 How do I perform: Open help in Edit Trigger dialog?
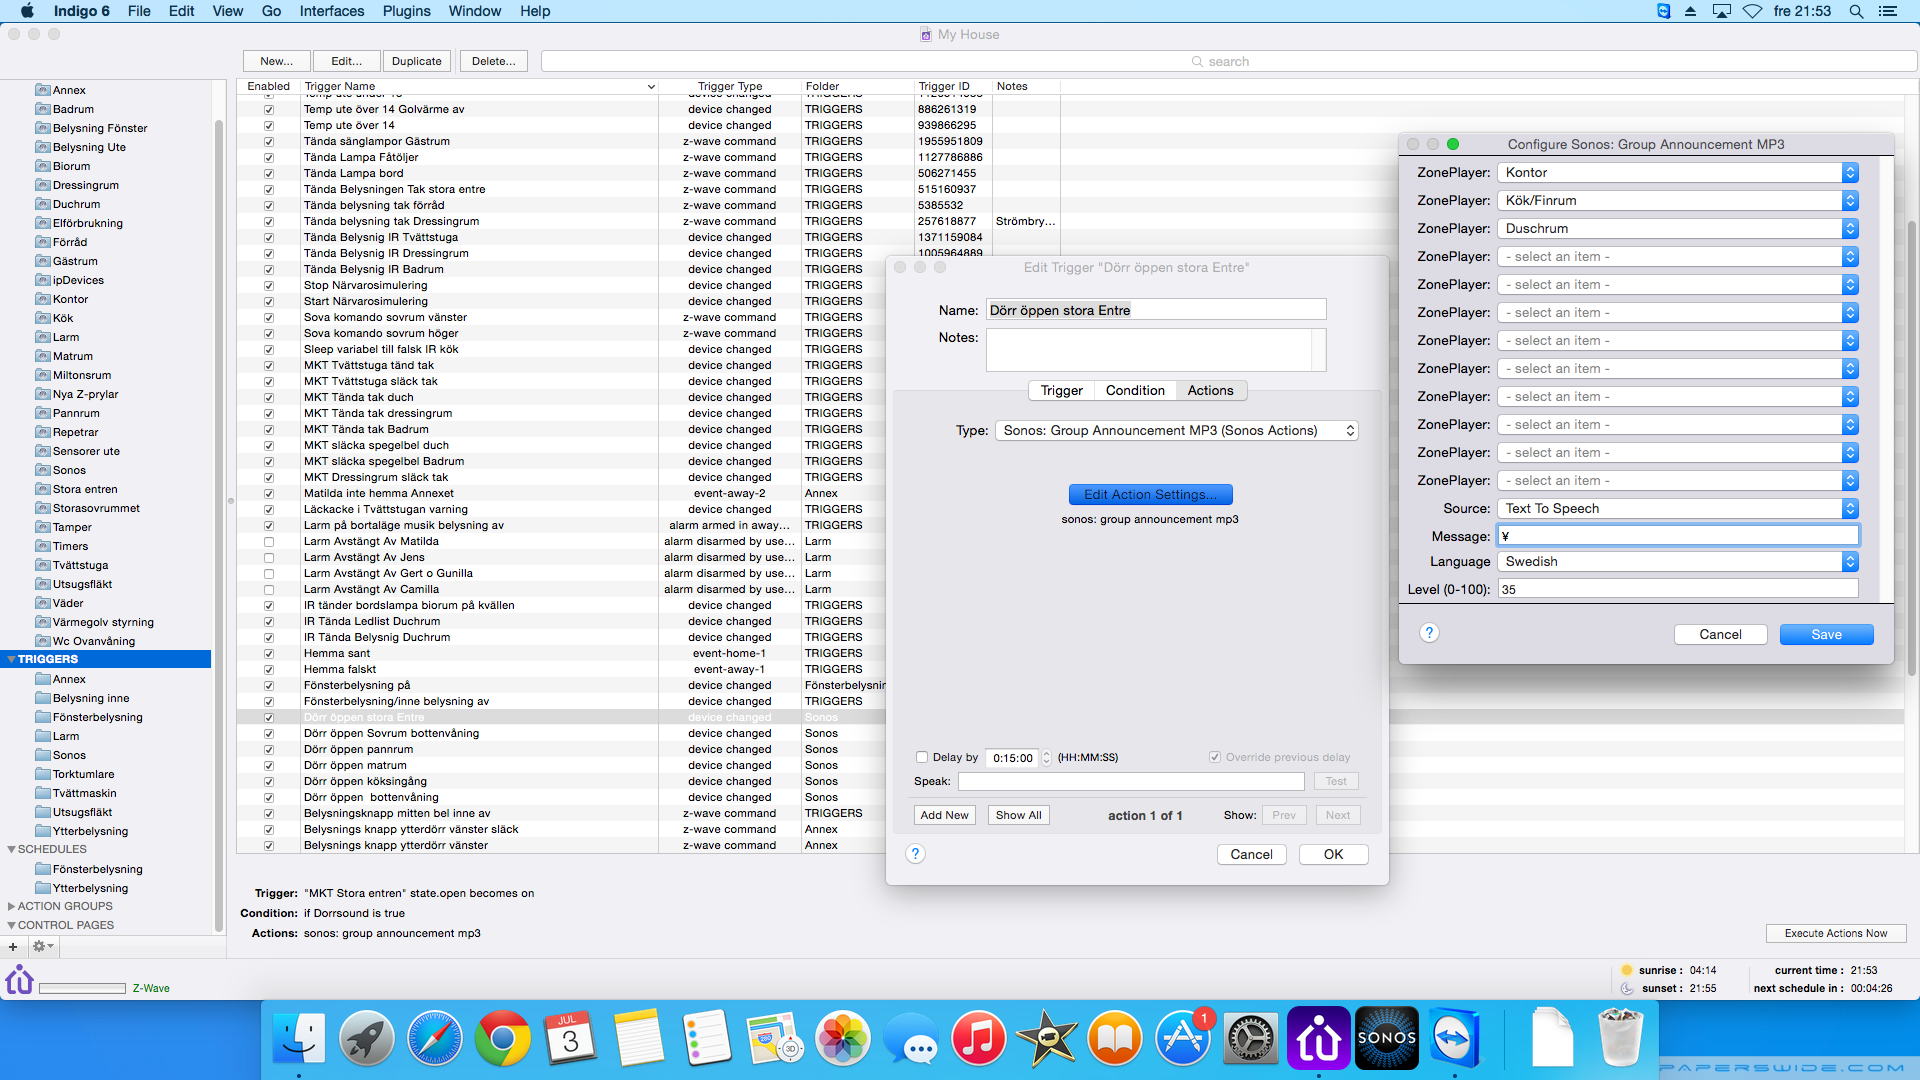tap(915, 854)
